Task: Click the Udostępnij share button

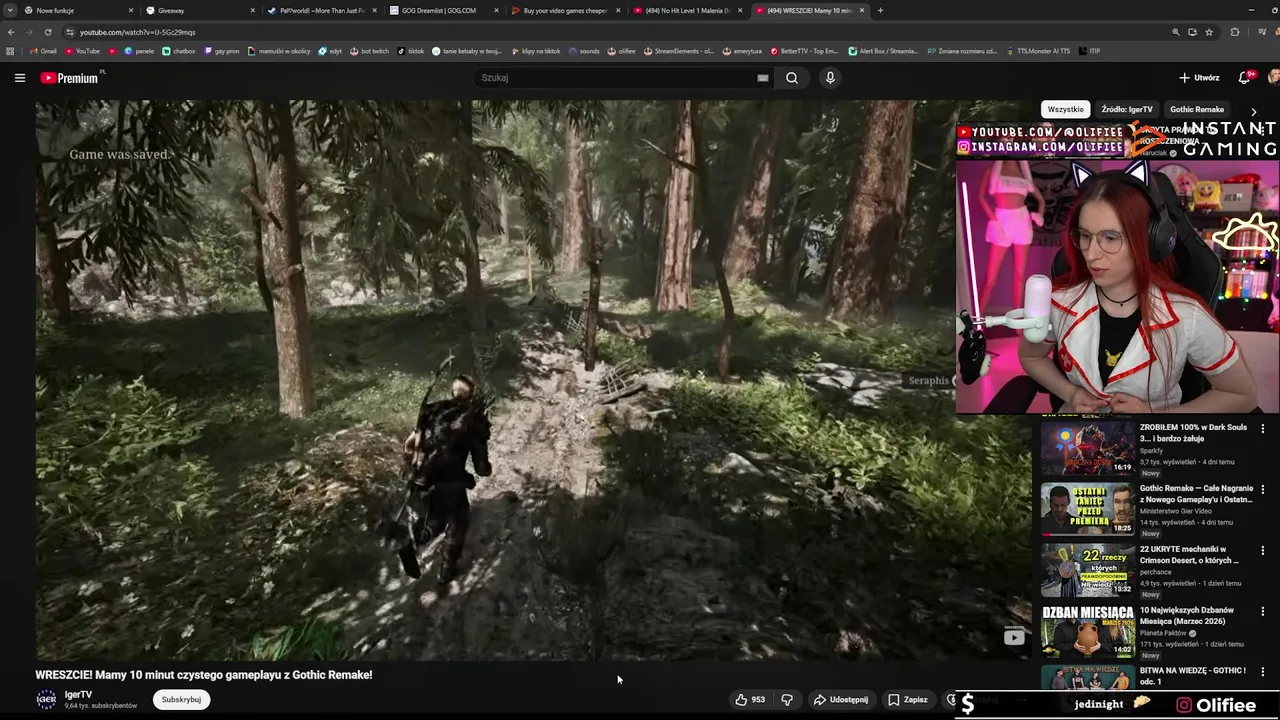Action: (x=840, y=700)
